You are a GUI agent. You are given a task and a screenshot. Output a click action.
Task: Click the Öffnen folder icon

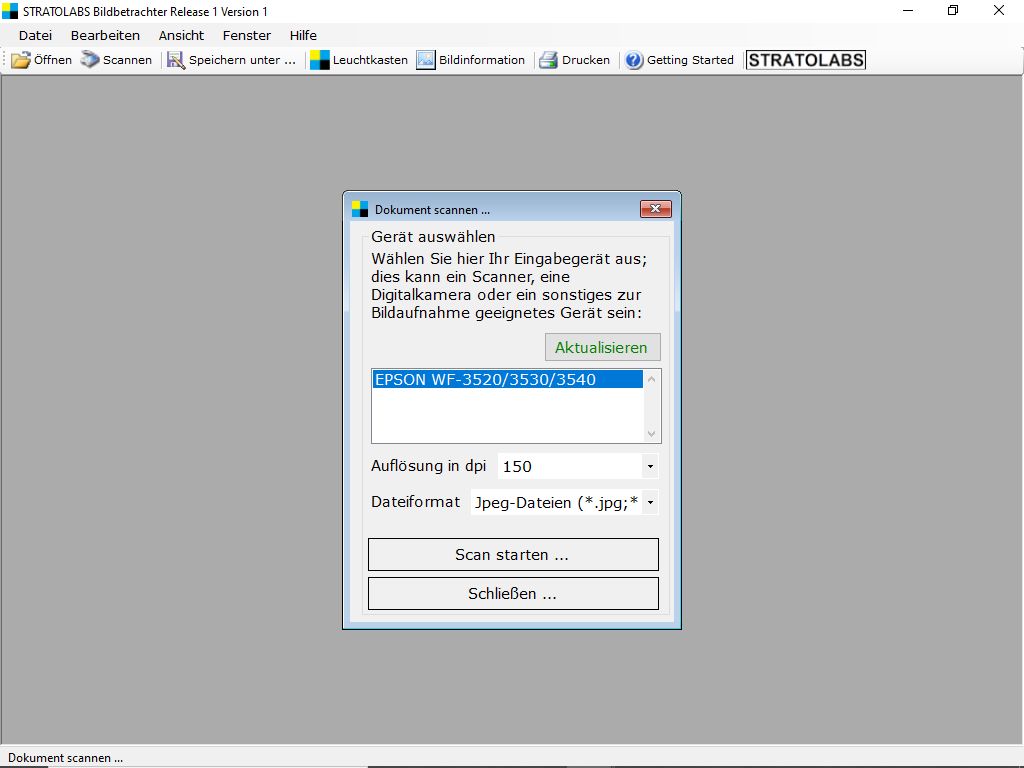point(21,60)
